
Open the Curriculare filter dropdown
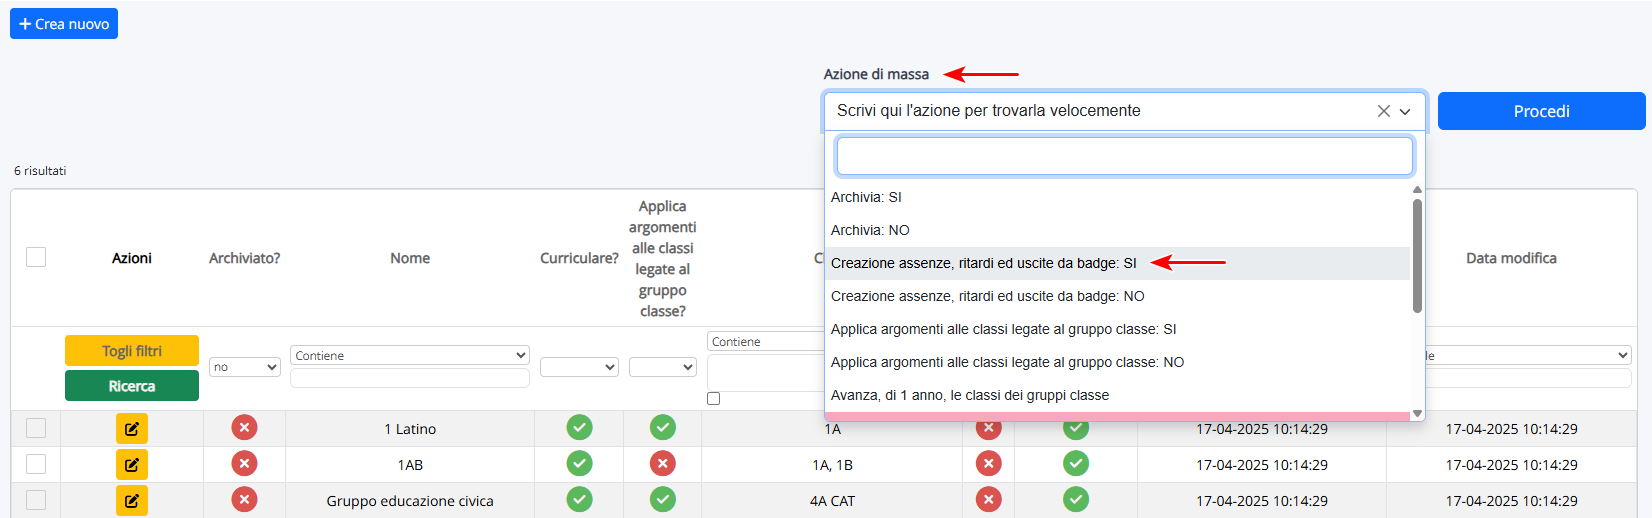click(x=579, y=367)
